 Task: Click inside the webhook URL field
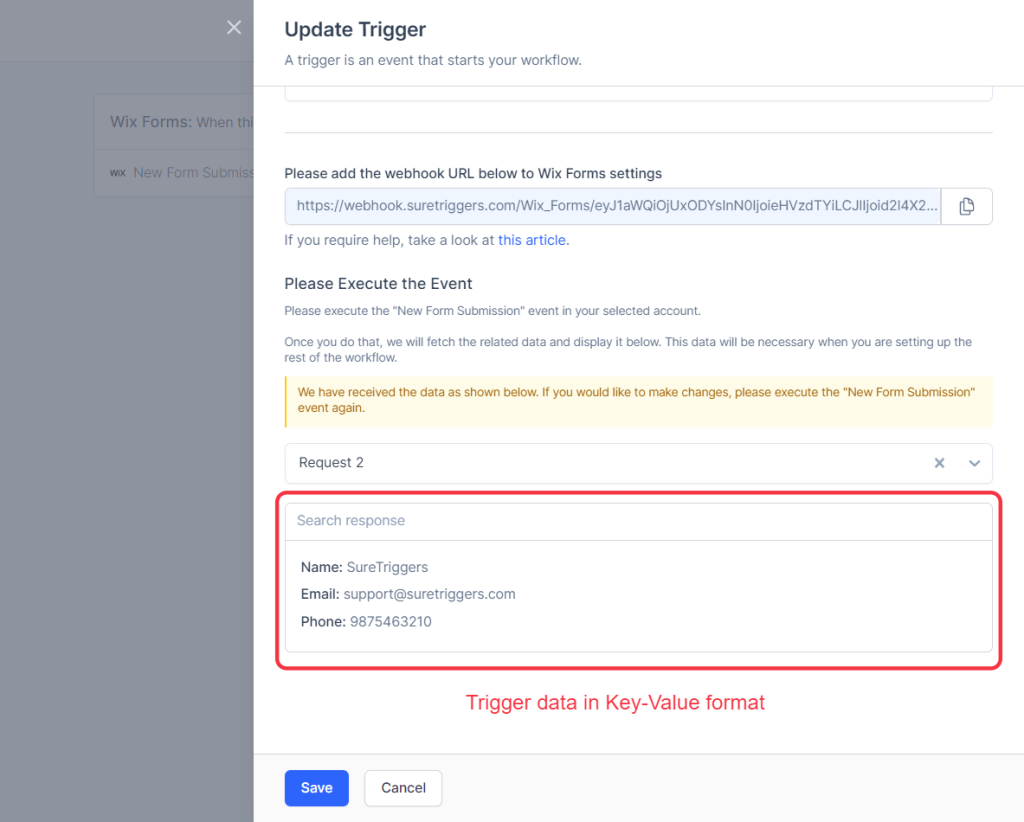pyautogui.click(x=612, y=206)
